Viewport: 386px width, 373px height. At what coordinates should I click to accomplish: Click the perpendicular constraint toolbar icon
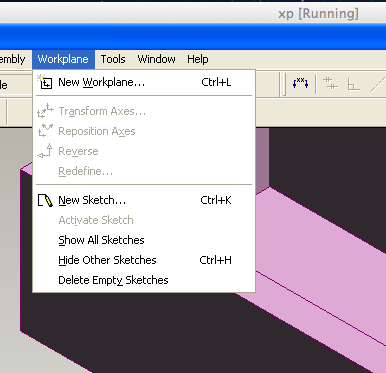click(x=353, y=84)
